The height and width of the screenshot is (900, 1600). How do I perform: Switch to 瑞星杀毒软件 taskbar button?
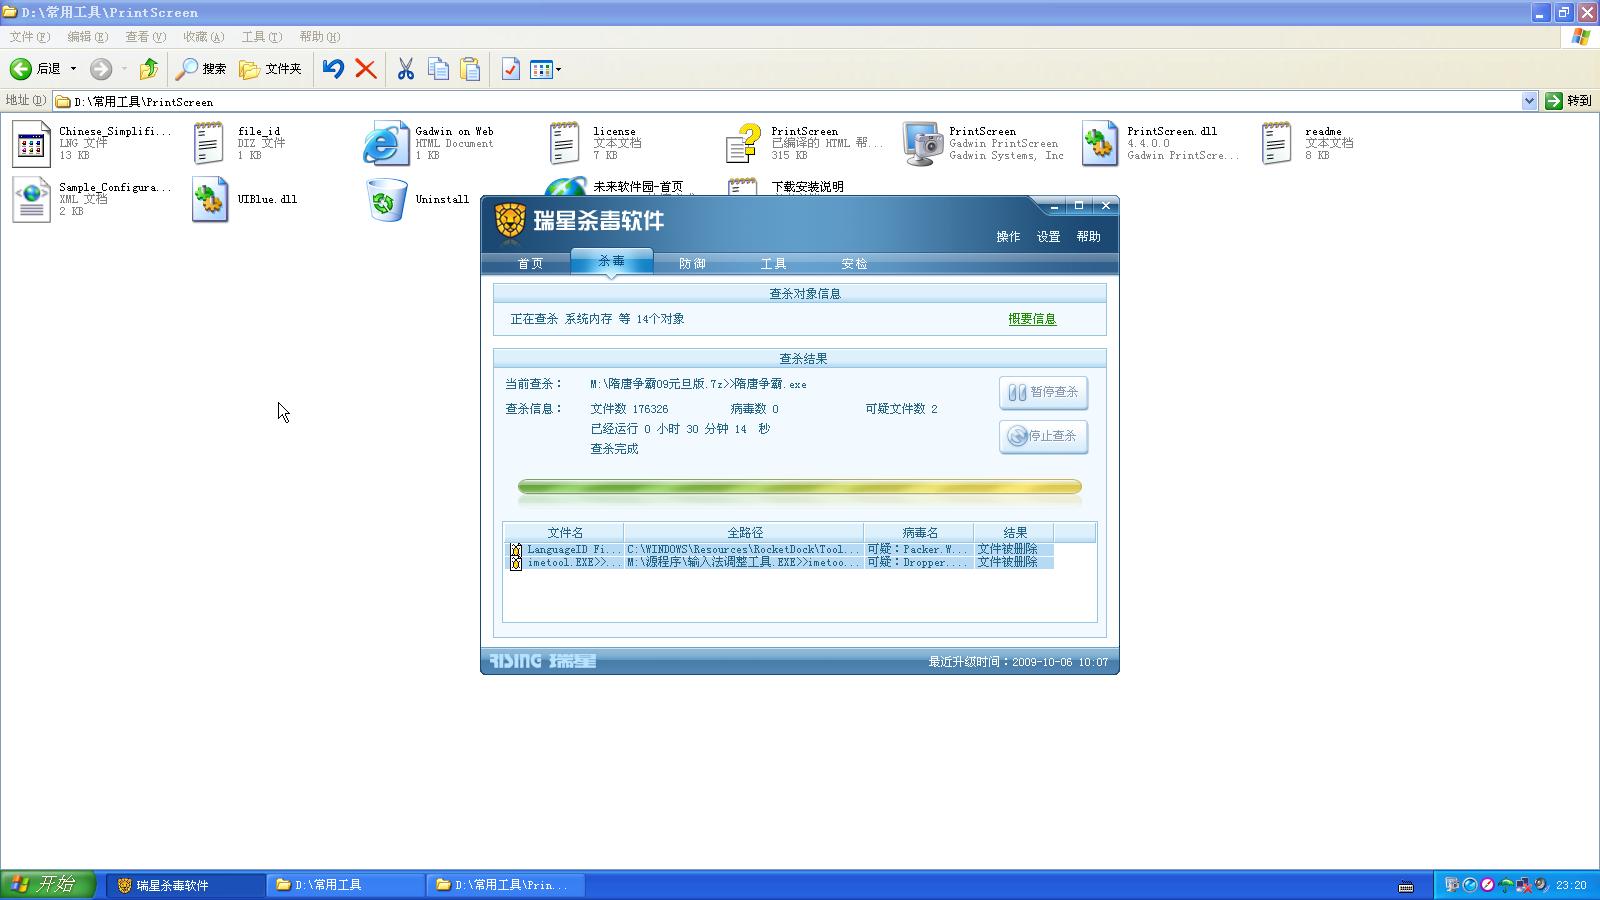[x=185, y=885]
